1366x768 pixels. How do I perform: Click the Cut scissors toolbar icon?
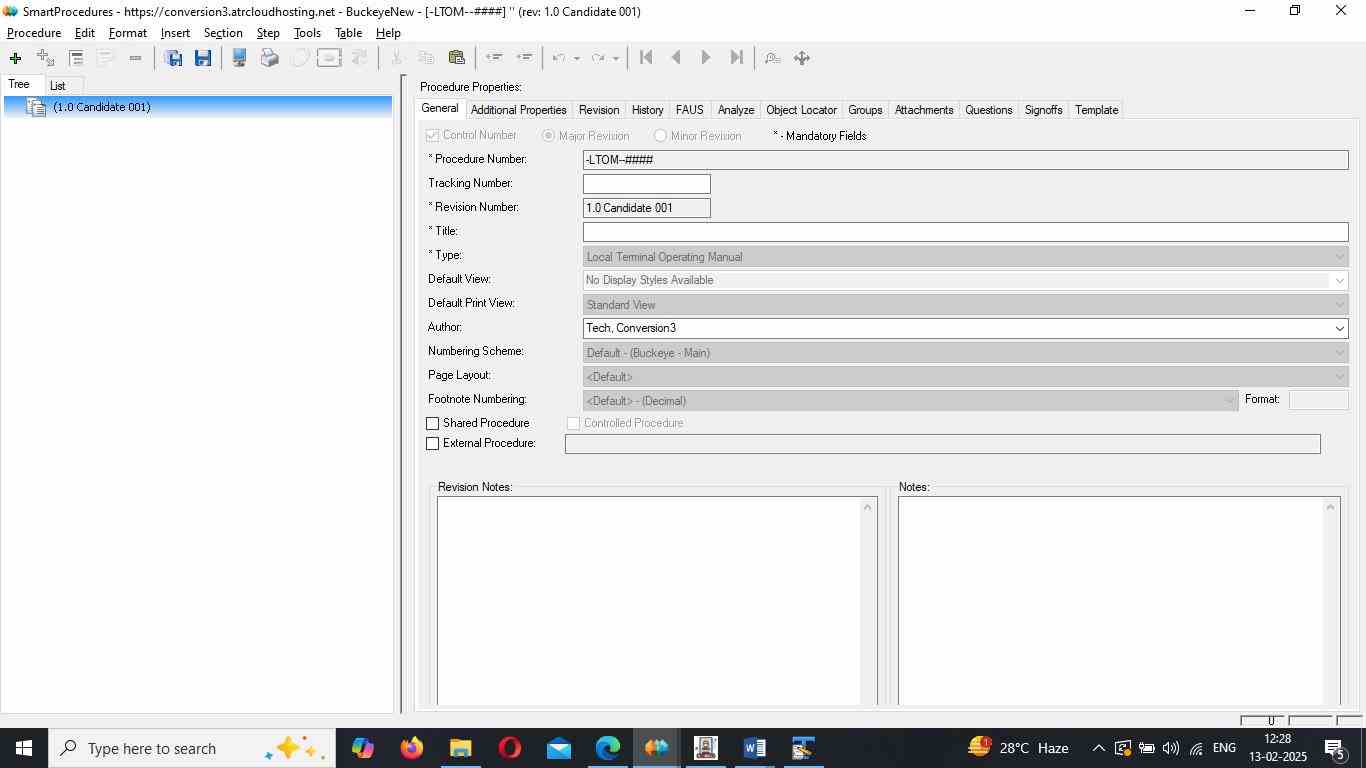pos(397,58)
